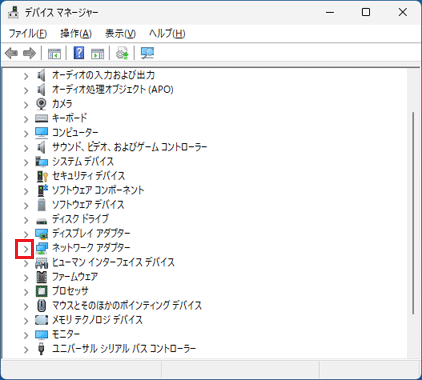The image size is (422, 380).
Task: Click the key icon for セキュリティ デバイス
Action: point(42,176)
